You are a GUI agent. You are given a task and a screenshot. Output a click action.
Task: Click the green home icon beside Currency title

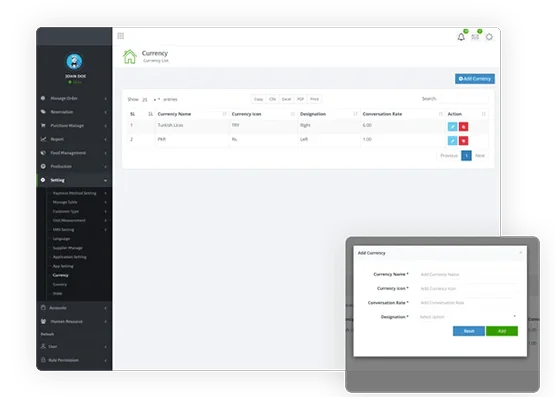[130, 57]
